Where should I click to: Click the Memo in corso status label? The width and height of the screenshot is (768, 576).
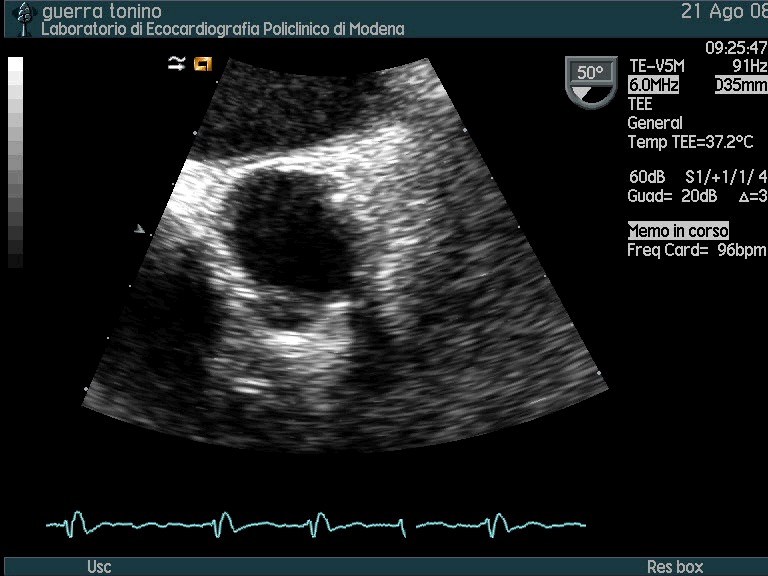pos(678,231)
